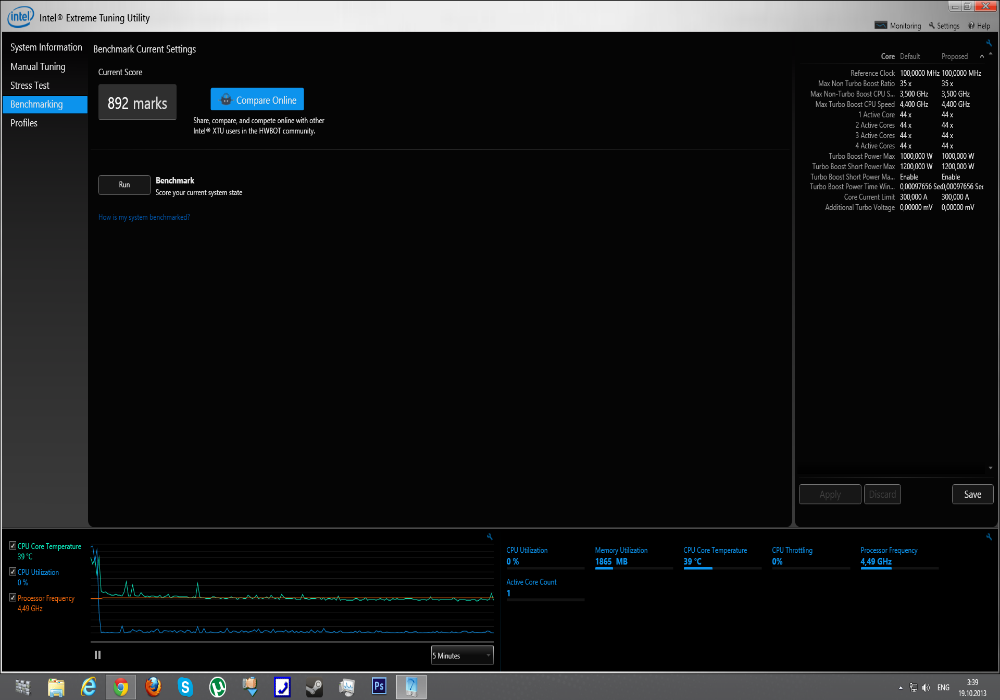Select Max Turbo Boost CPU Speed row
Screen dimensions: 1000x700
click(x=892, y=104)
